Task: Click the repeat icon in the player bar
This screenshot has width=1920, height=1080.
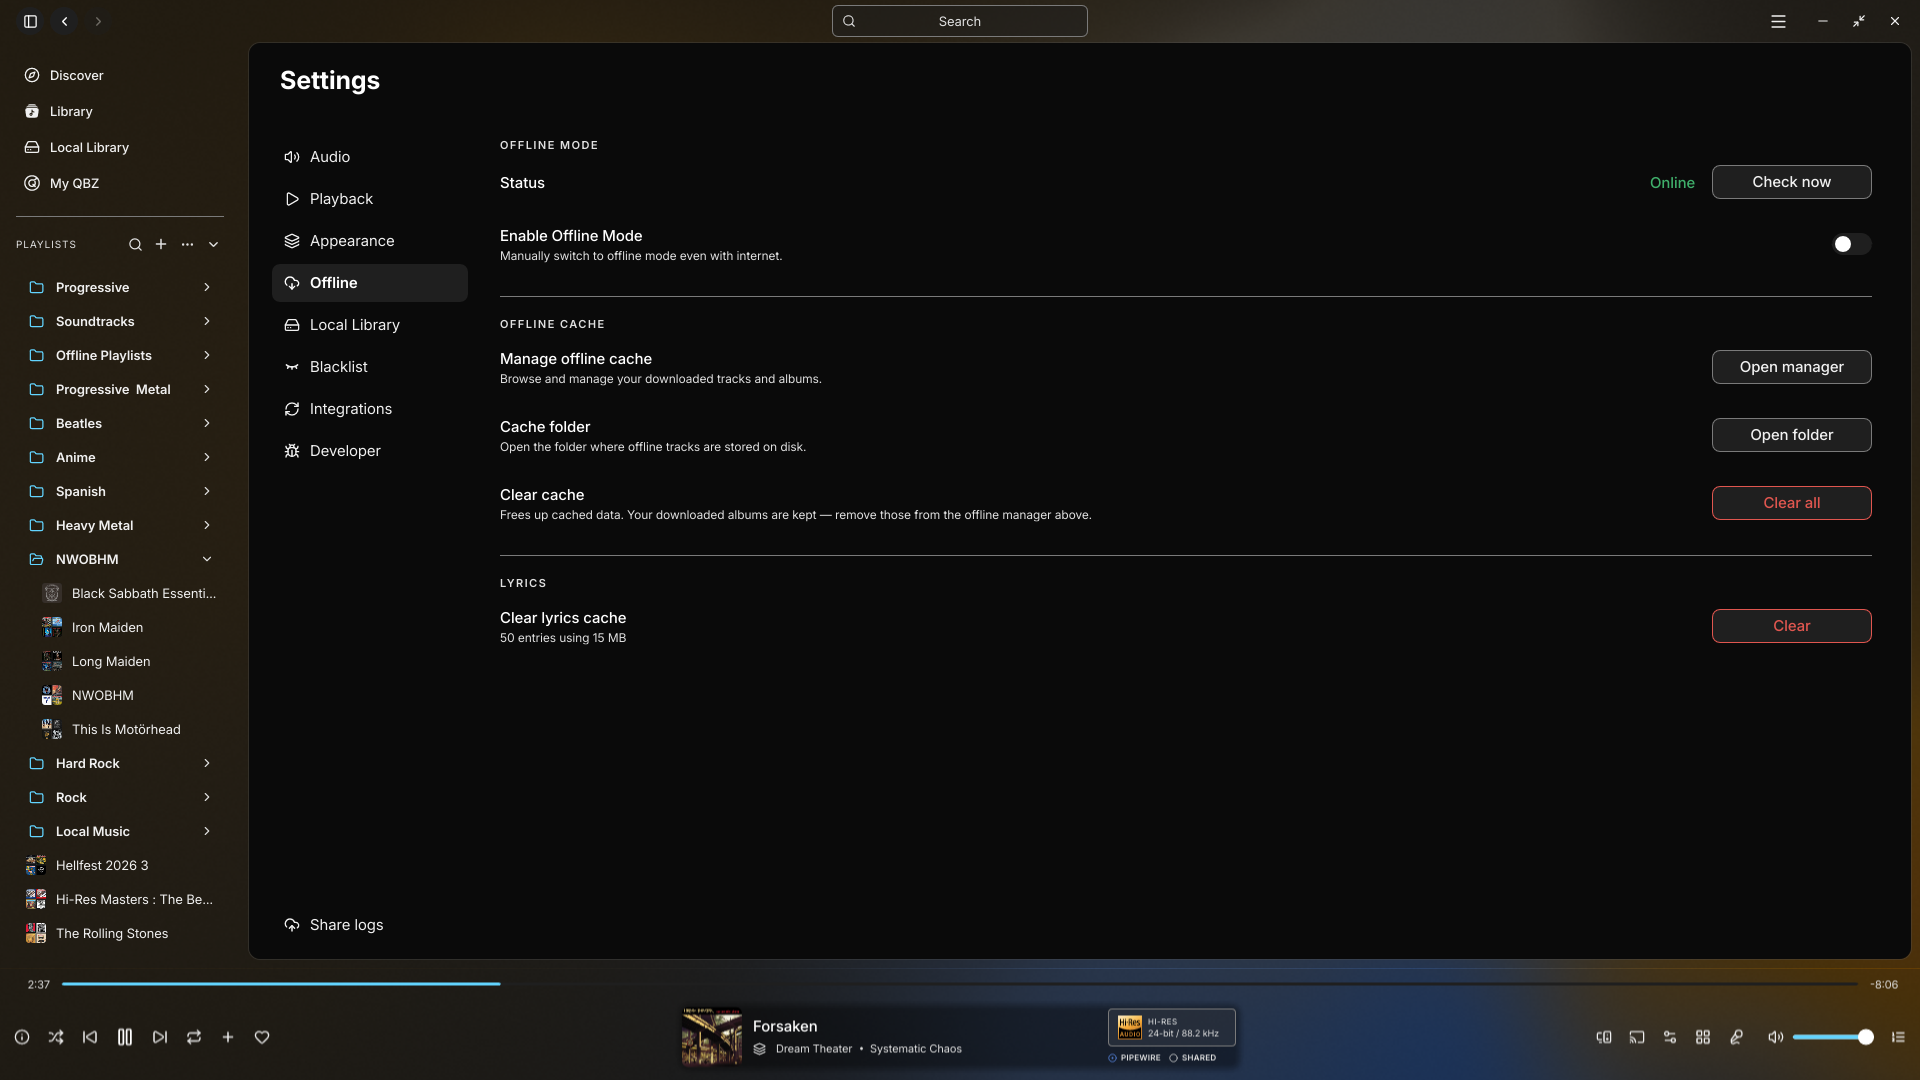Action: pos(194,1037)
